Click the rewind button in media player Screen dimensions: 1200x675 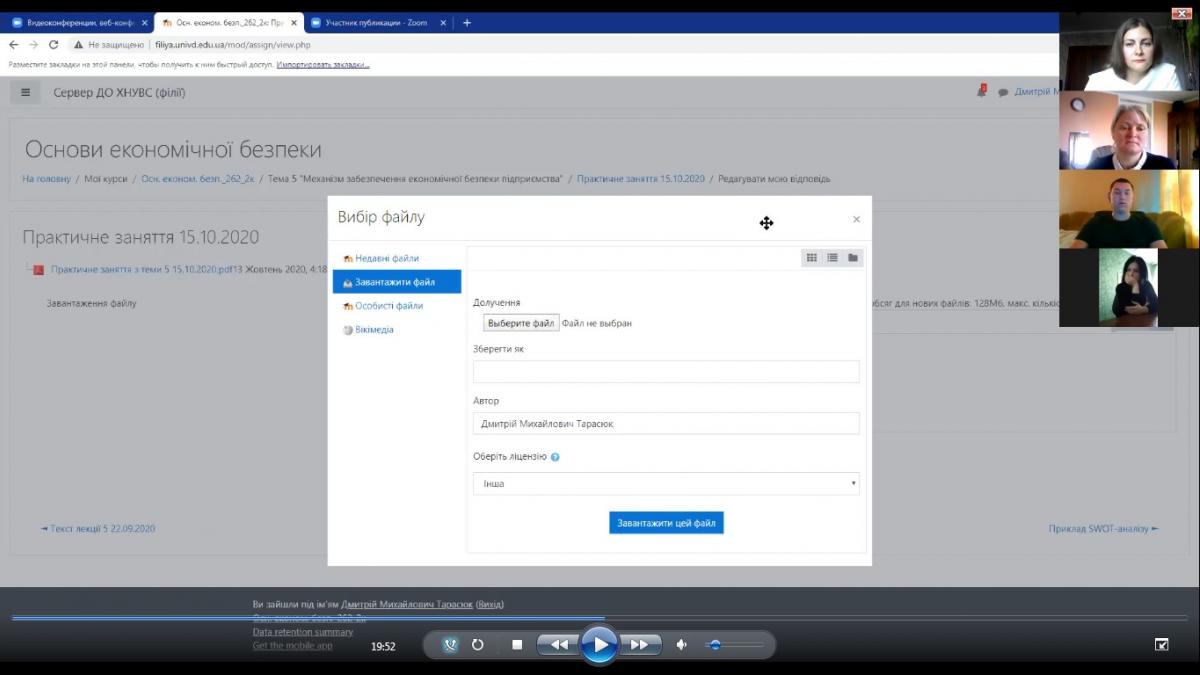click(559, 645)
